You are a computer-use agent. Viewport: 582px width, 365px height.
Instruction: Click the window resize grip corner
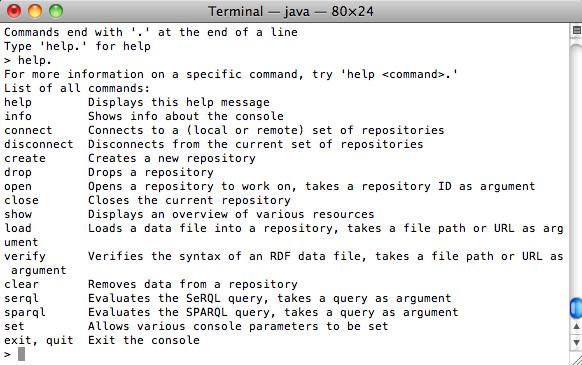pos(576,359)
